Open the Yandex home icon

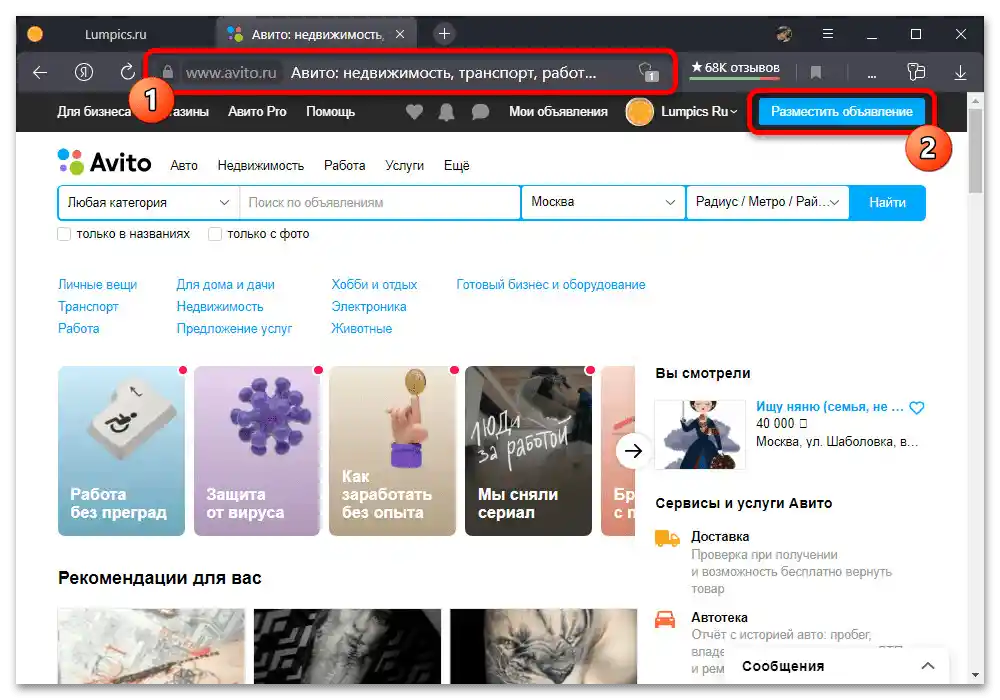[x=84, y=73]
